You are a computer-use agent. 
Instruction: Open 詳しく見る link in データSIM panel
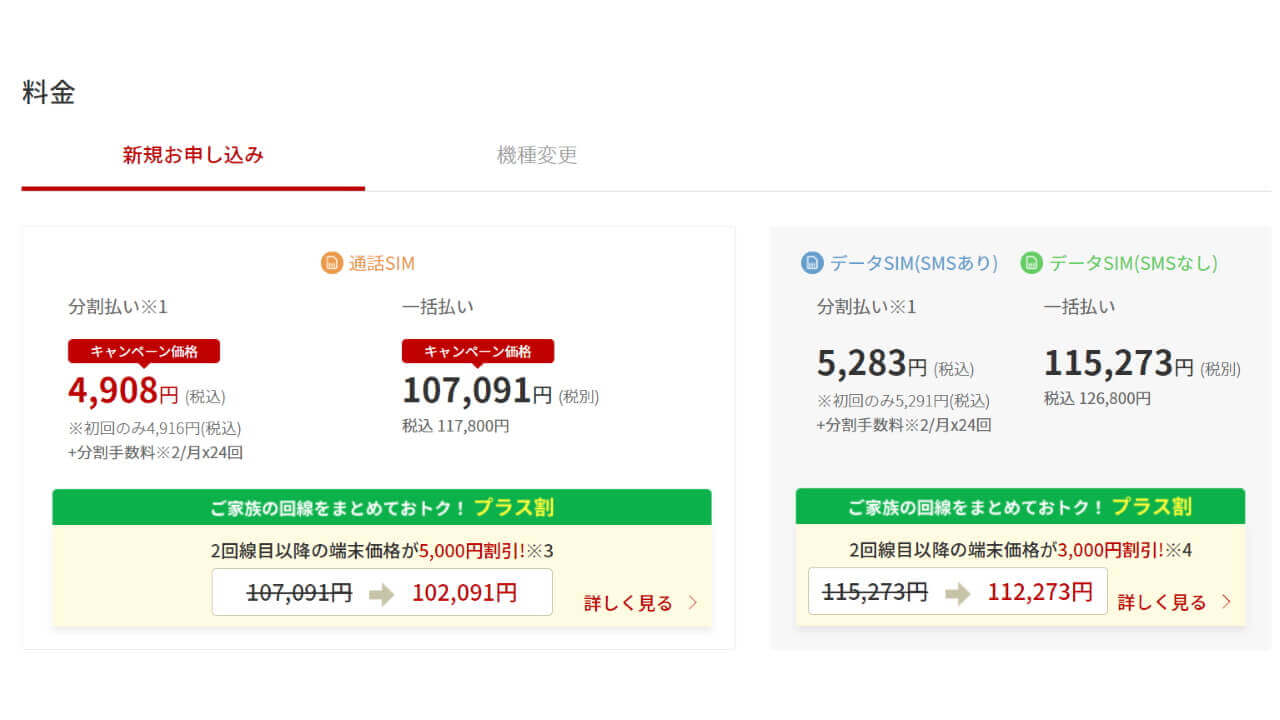tap(1162, 602)
